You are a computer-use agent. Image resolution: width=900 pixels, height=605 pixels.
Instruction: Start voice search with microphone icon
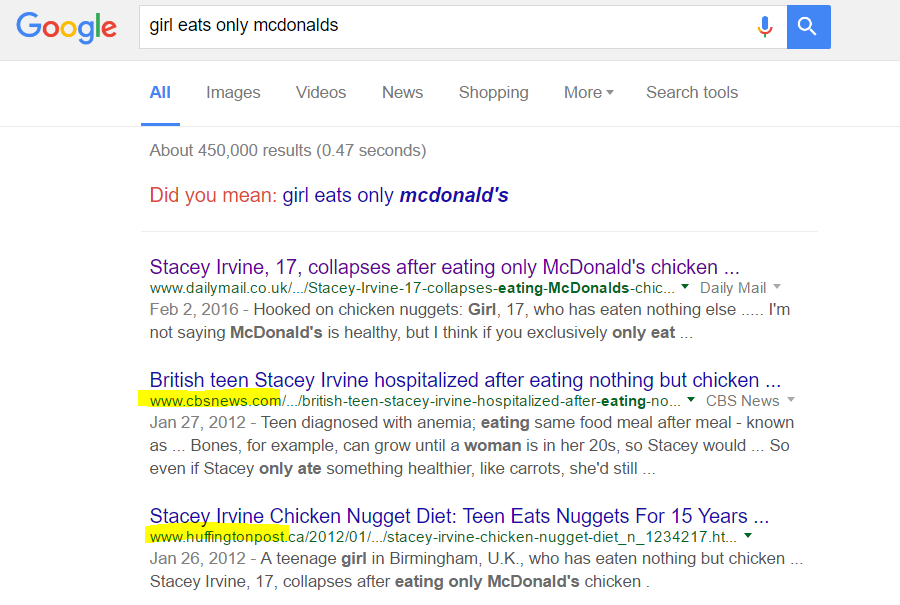pos(765,26)
